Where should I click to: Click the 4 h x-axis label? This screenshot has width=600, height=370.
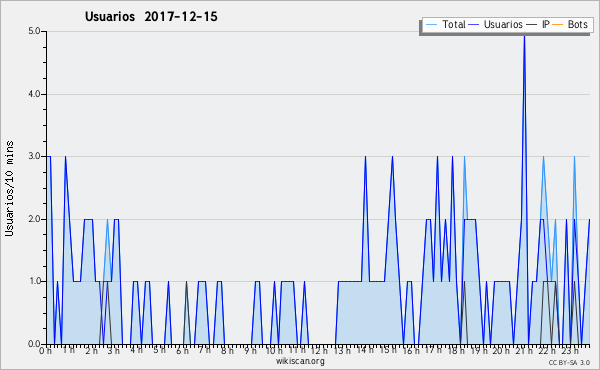pyautogui.click(x=136, y=350)
